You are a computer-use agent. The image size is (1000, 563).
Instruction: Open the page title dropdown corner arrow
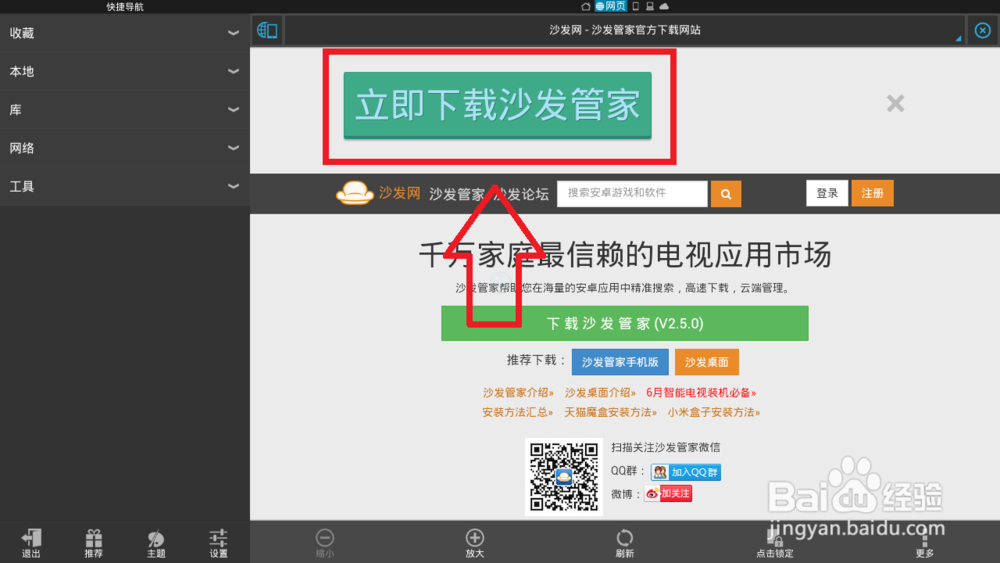(958, 38)
